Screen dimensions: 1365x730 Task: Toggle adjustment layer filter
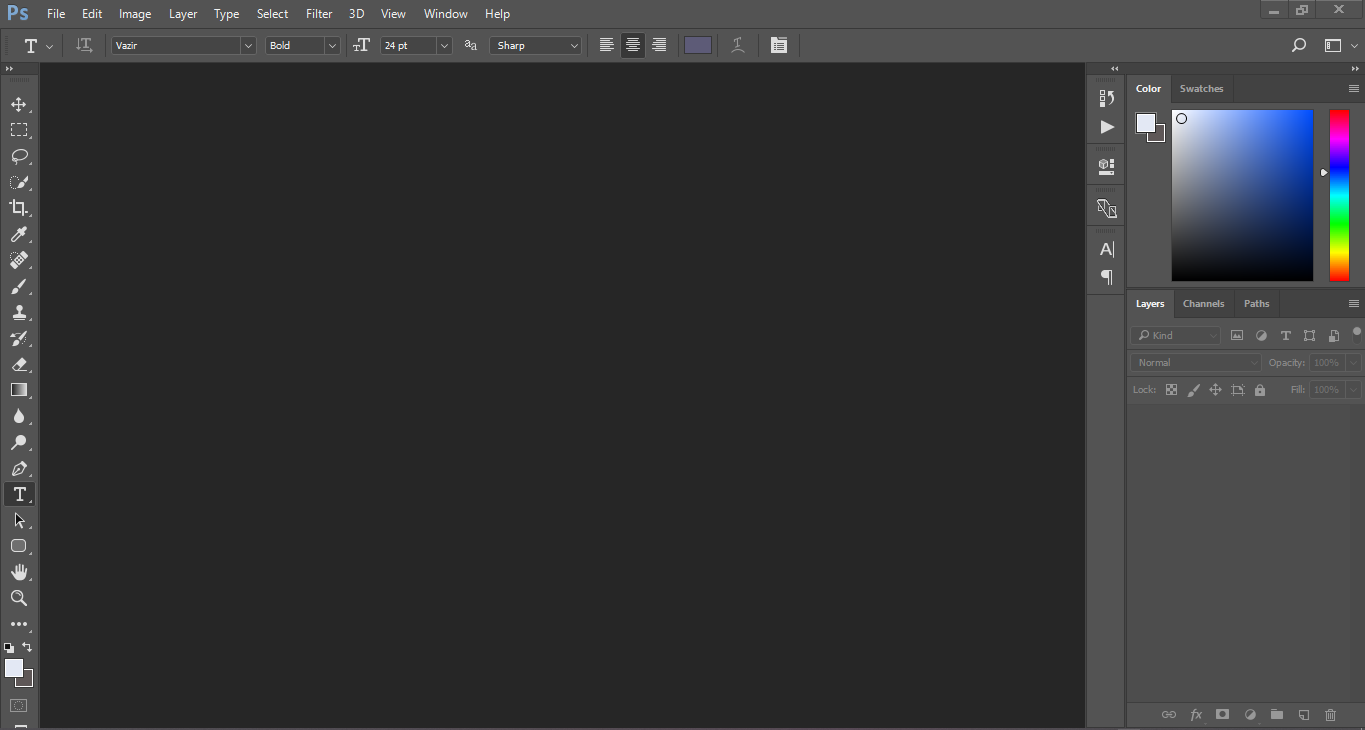[1261, 336]
